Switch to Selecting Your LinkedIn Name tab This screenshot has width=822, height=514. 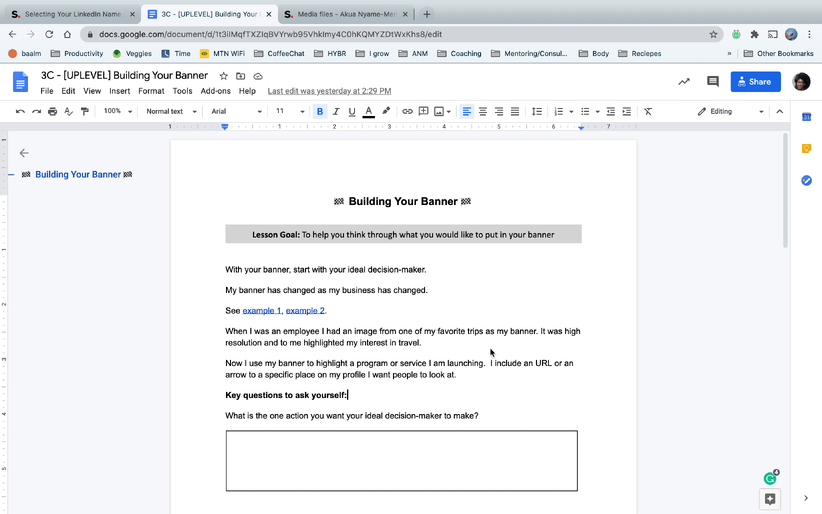(73, 14)
